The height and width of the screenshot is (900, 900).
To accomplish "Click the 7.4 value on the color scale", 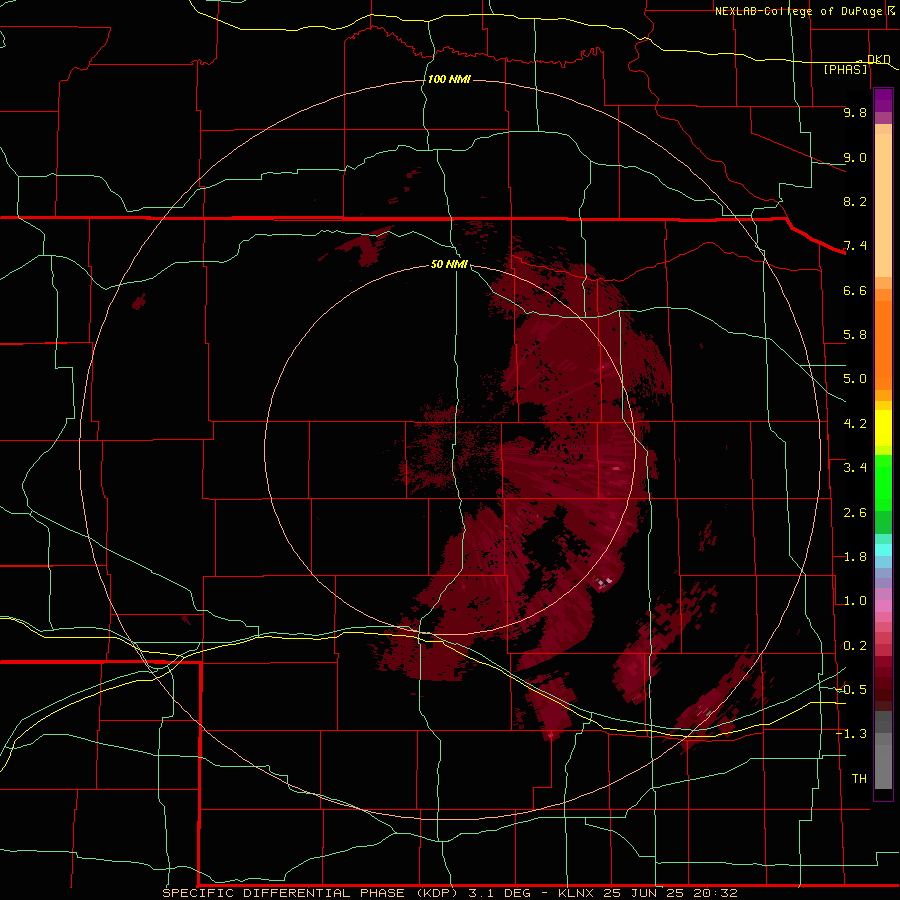I will click(855, 246).
